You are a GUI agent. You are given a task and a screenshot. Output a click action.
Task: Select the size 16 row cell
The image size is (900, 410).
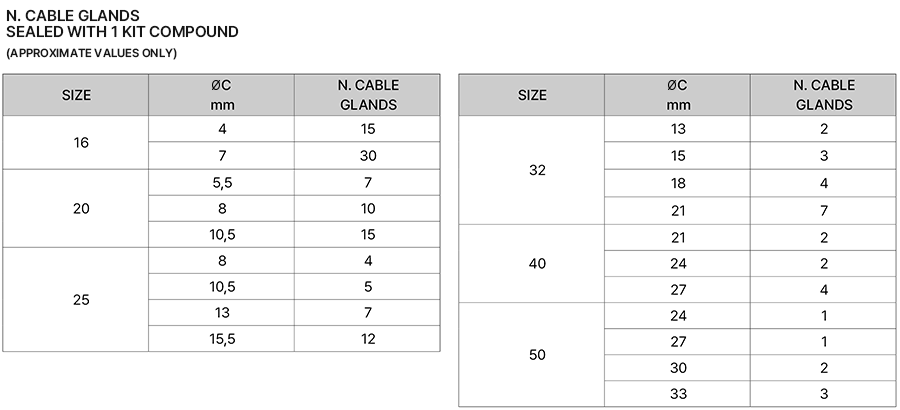(x=82, y=143)
